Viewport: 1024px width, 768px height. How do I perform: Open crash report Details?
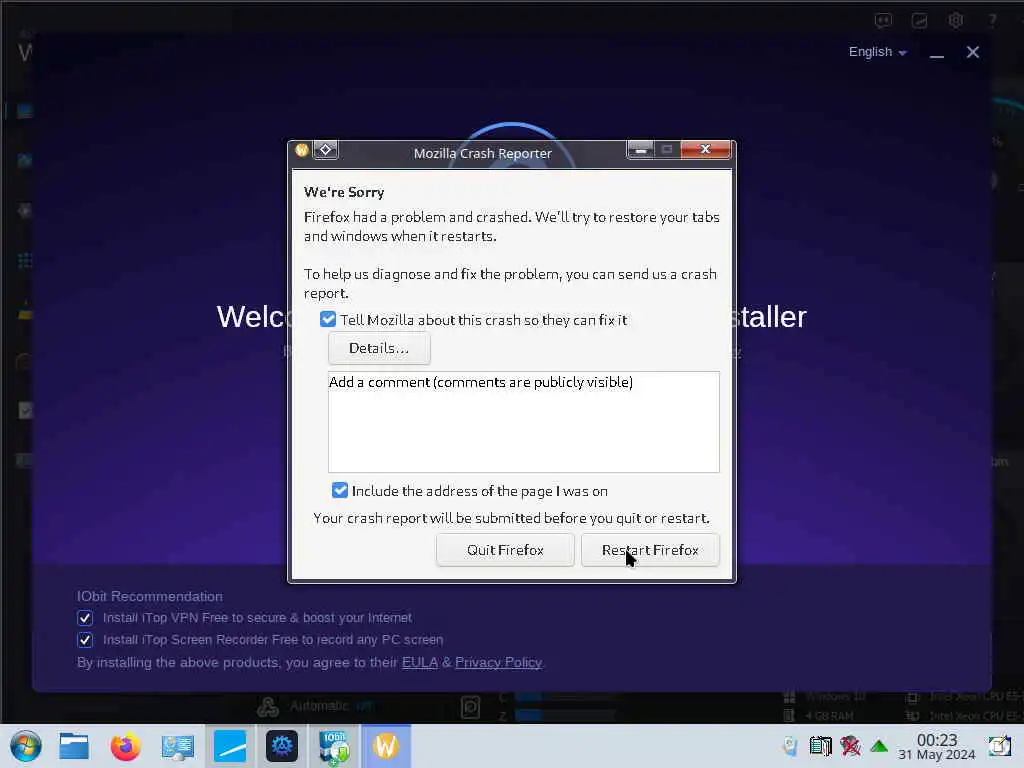[379, 348]
